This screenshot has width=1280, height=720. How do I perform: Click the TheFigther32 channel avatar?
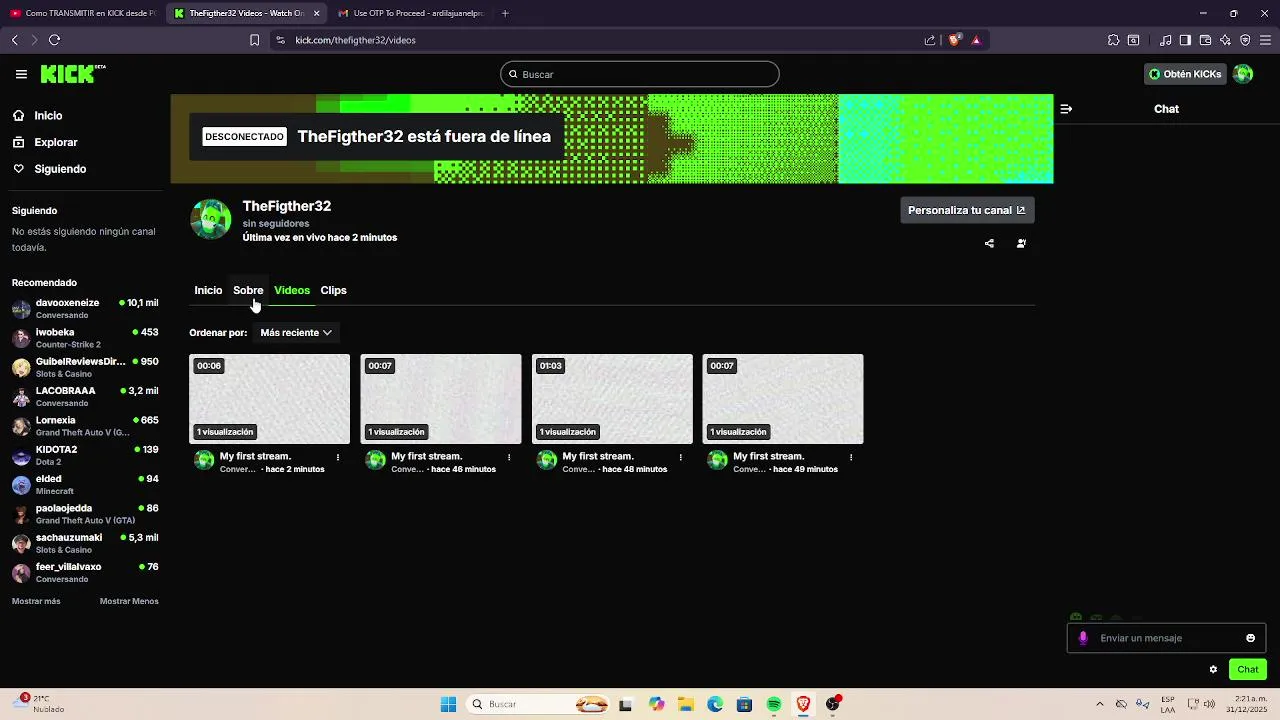(211, 220)
